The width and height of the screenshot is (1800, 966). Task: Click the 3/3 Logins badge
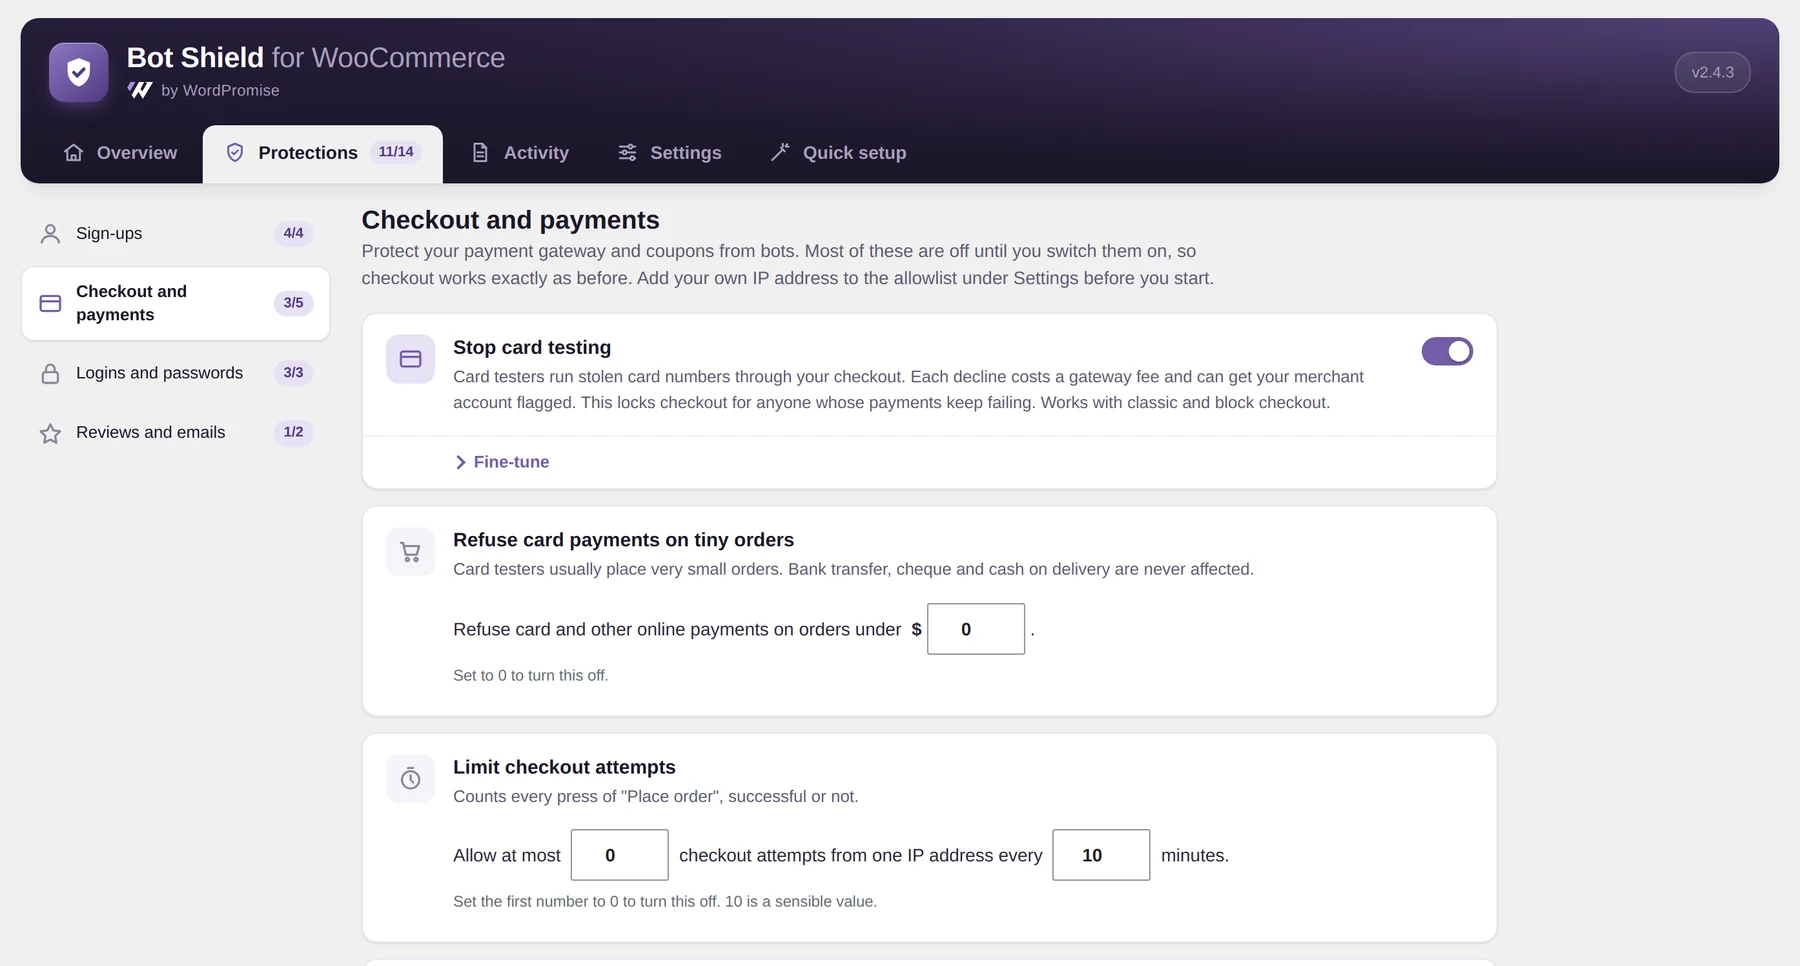coord(293,373)
